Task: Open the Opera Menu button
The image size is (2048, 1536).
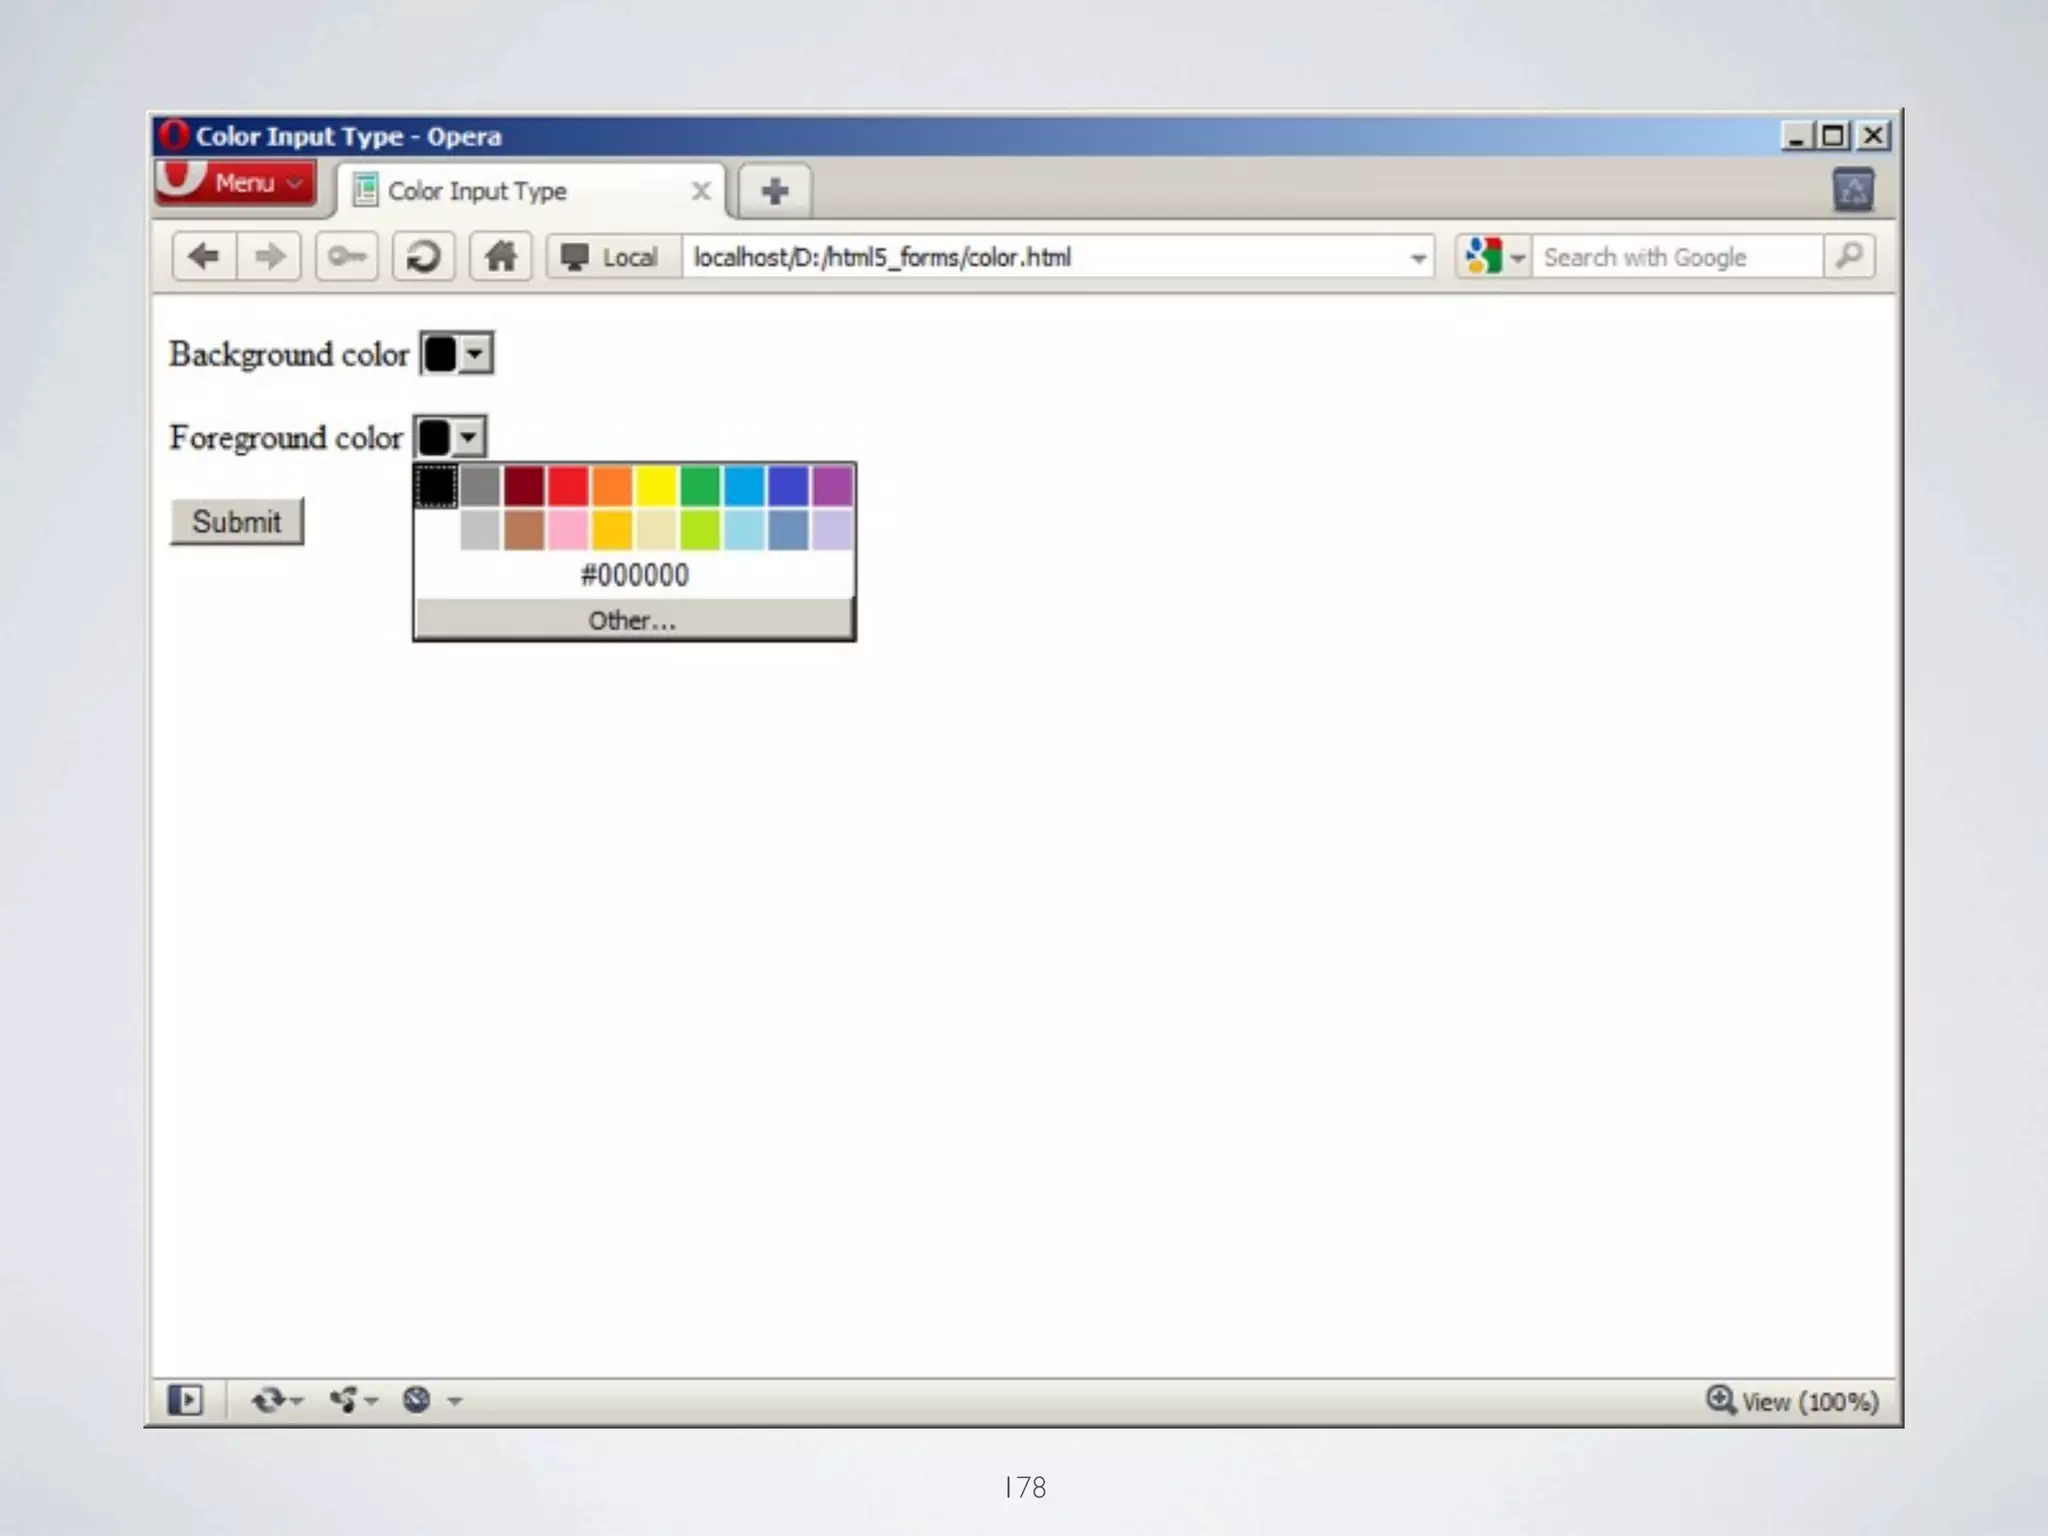Action: (x=236, y=183)
